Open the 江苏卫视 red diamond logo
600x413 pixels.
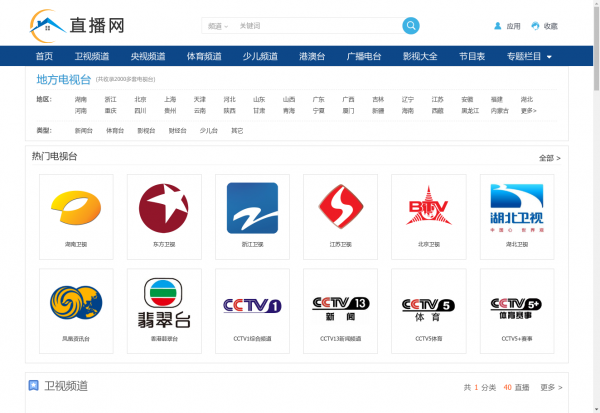pos(341,207)
